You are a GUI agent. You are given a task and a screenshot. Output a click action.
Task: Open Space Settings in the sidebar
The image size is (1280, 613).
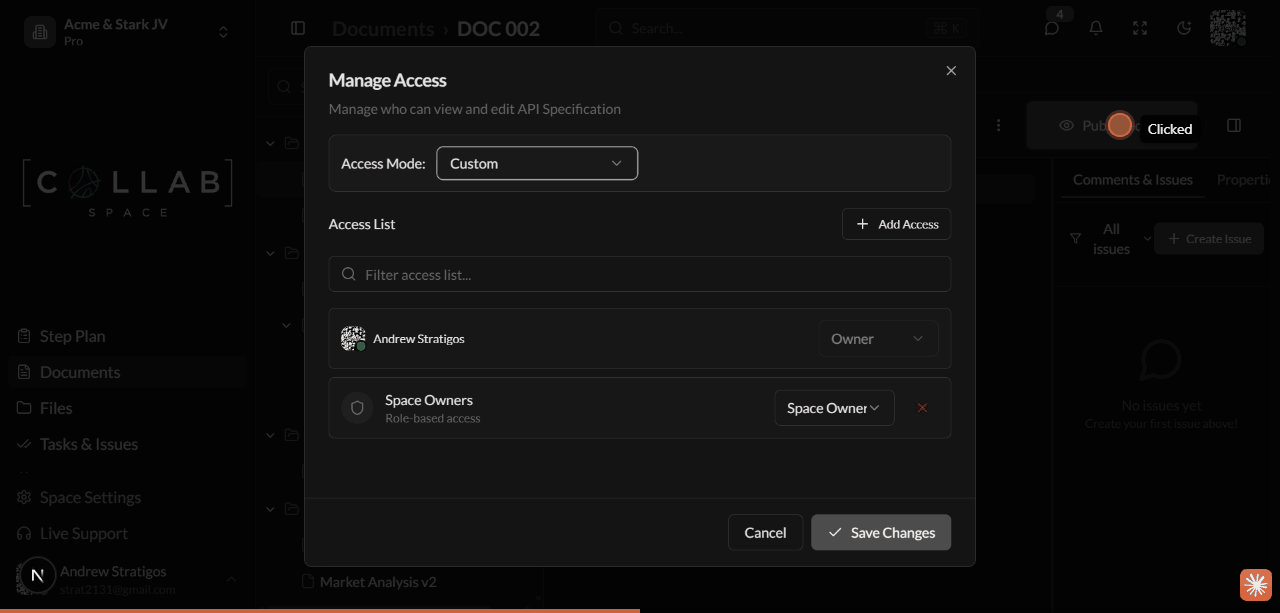pos(126,497)
